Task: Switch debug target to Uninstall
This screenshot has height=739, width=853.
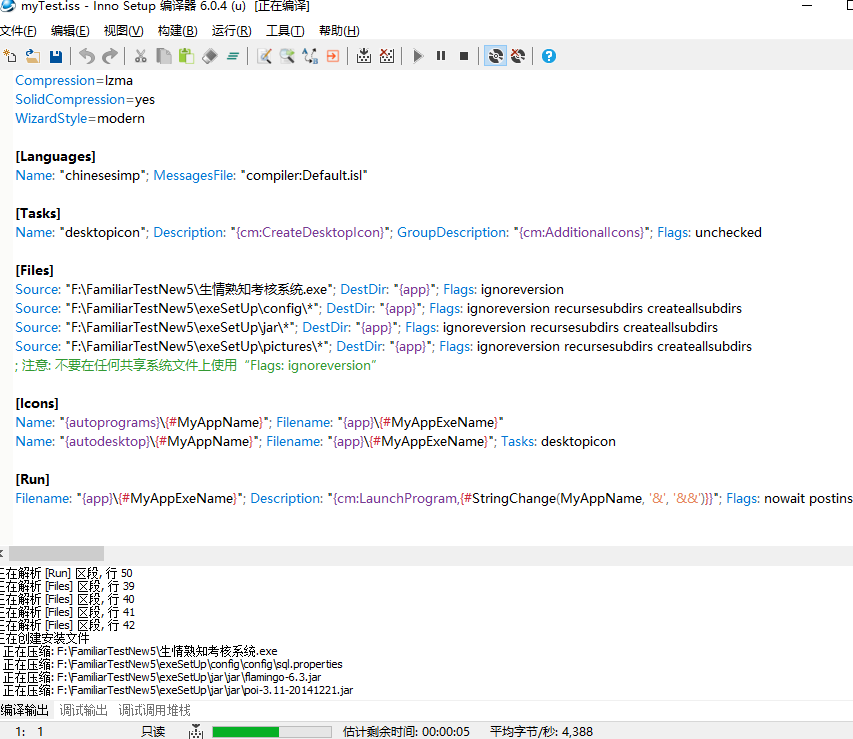Action: coord(518,56)
